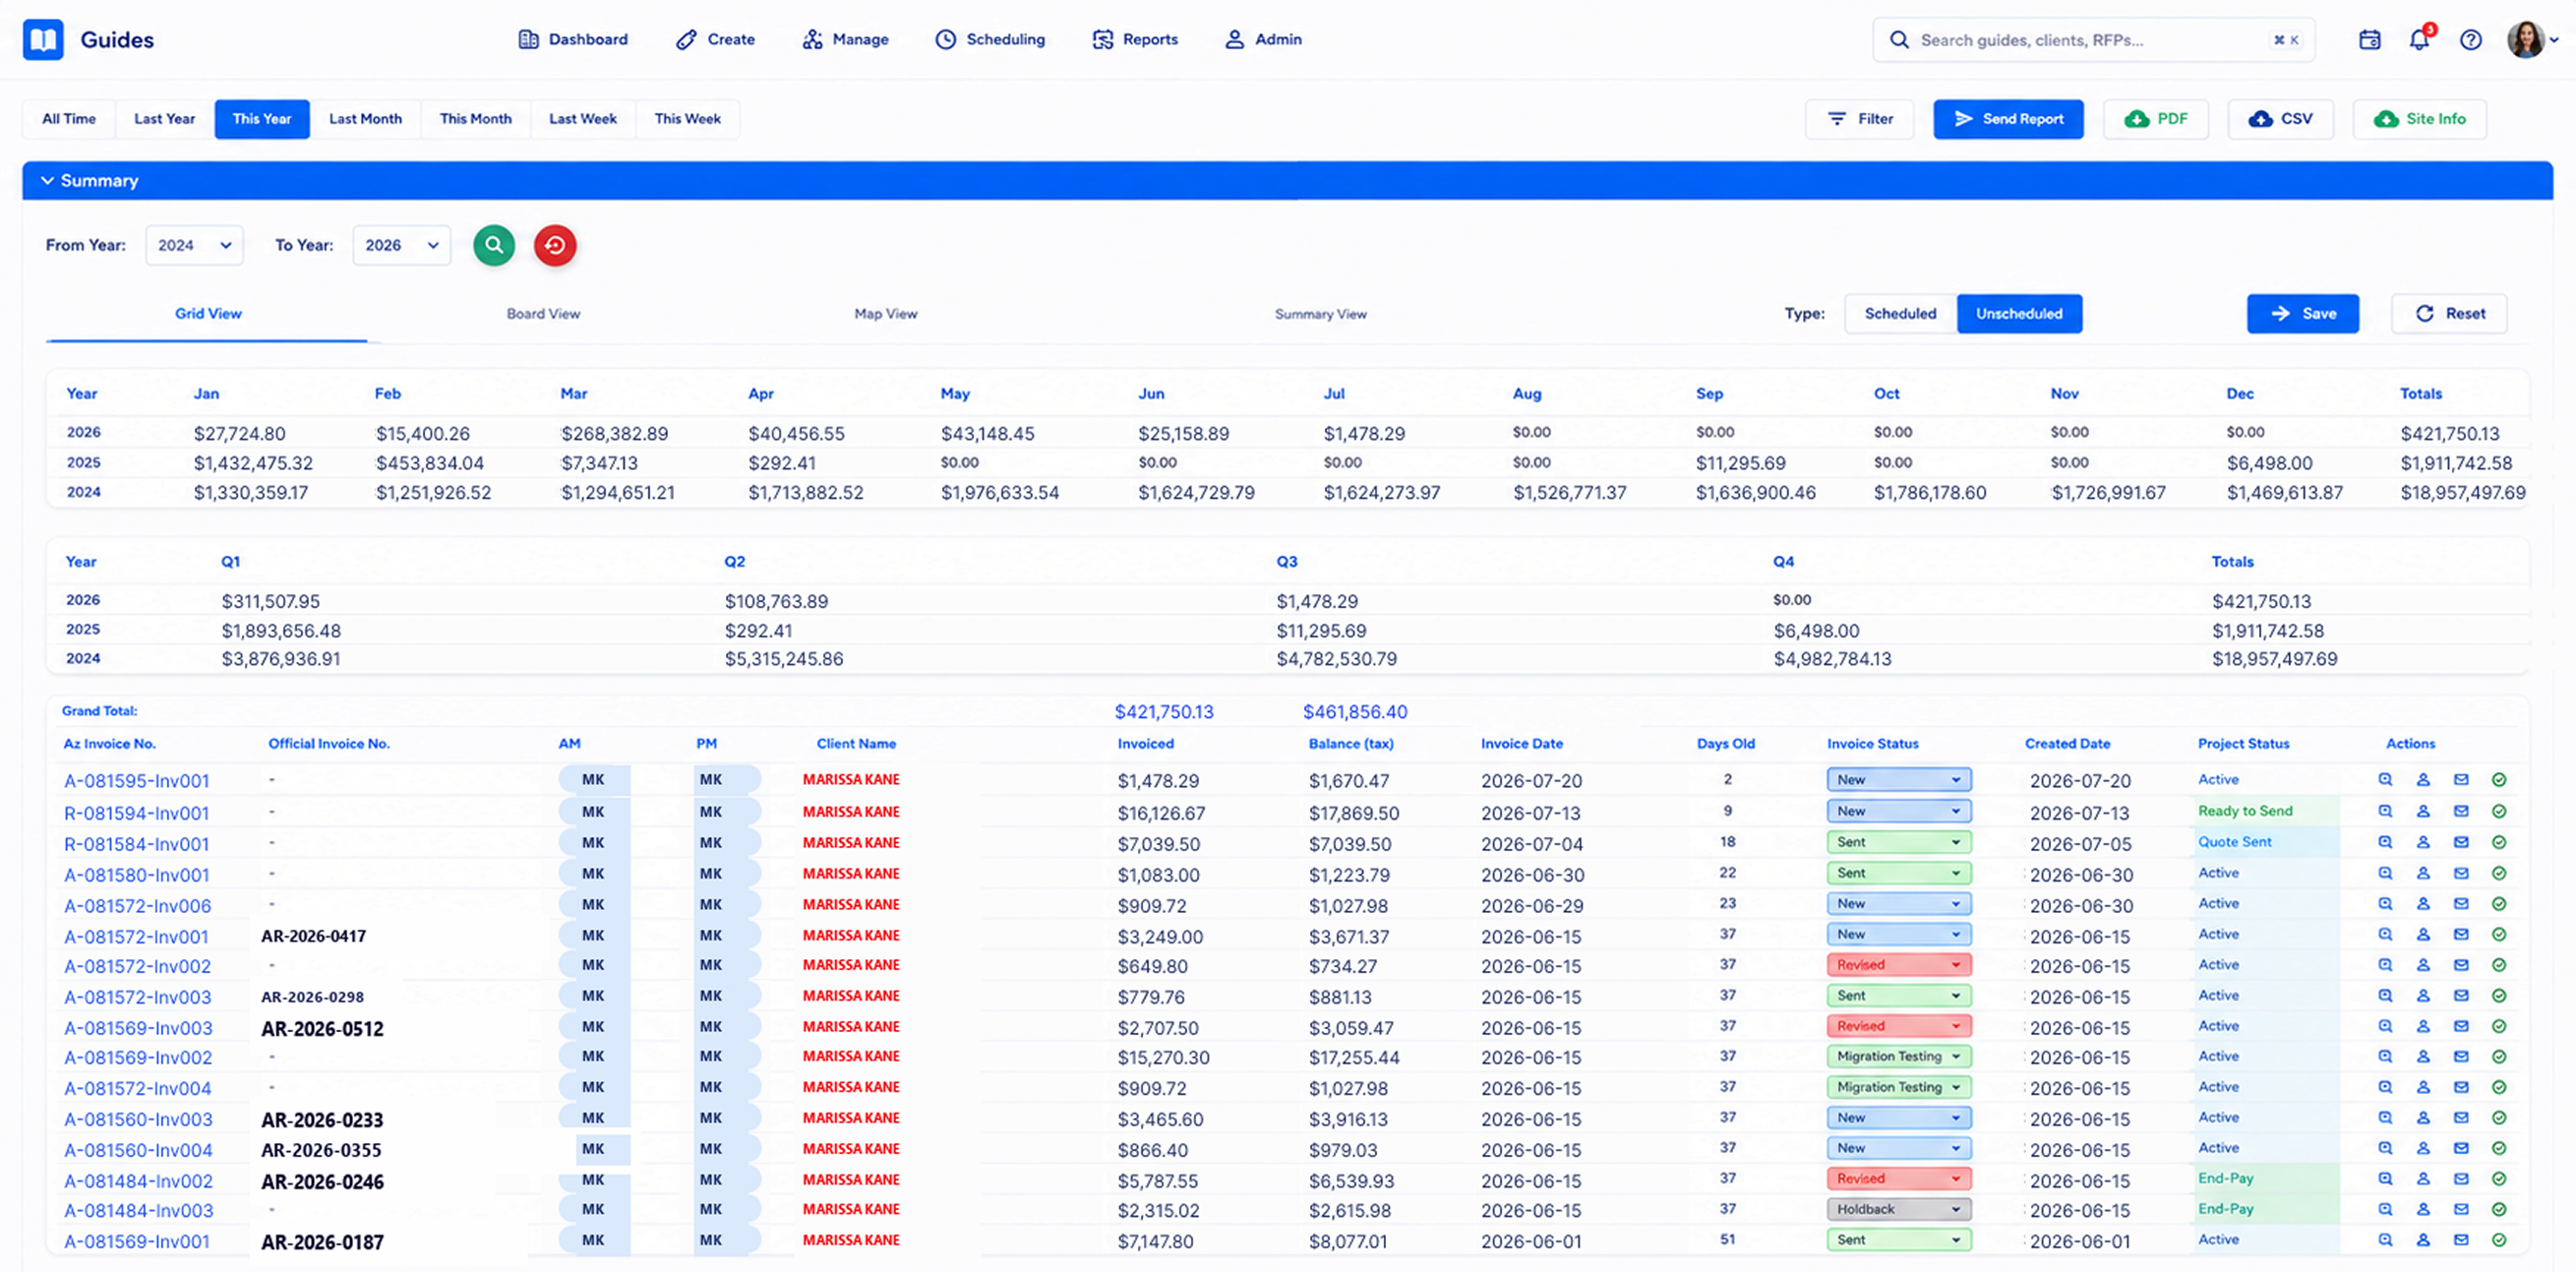Select the This Month time range
Viewport: 2576px width, 1272px height.
(476, 119)
